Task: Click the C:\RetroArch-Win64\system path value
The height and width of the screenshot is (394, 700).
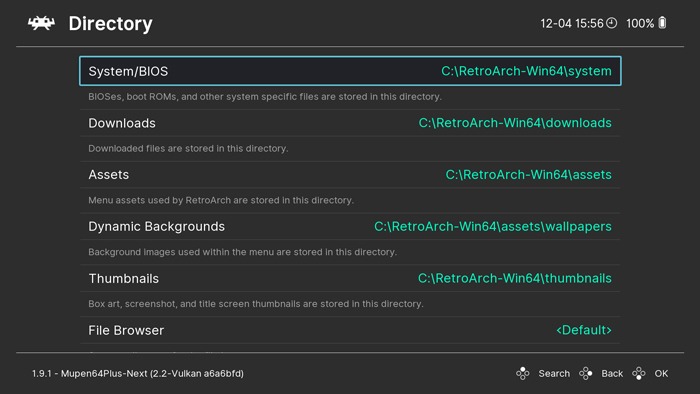Action: click(526, 71)
